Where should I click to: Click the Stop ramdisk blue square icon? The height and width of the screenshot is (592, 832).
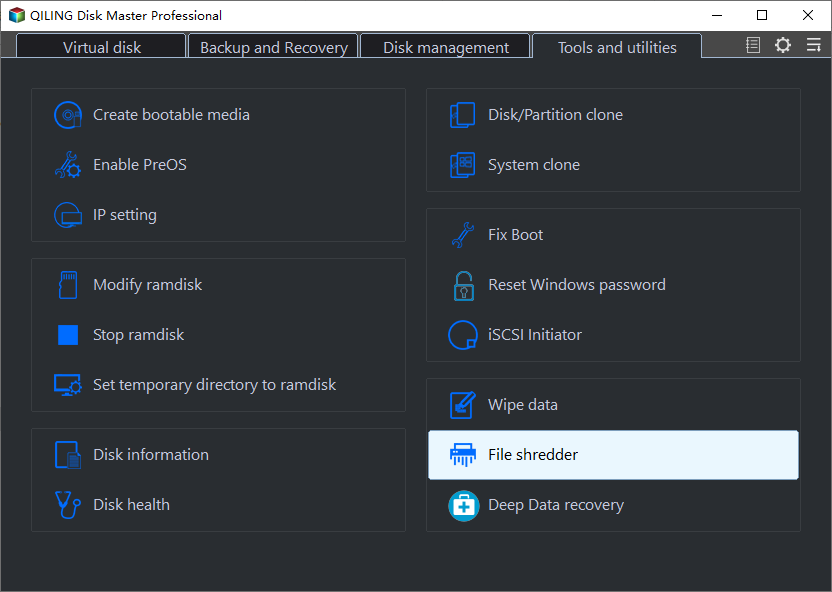click(68, 335)
